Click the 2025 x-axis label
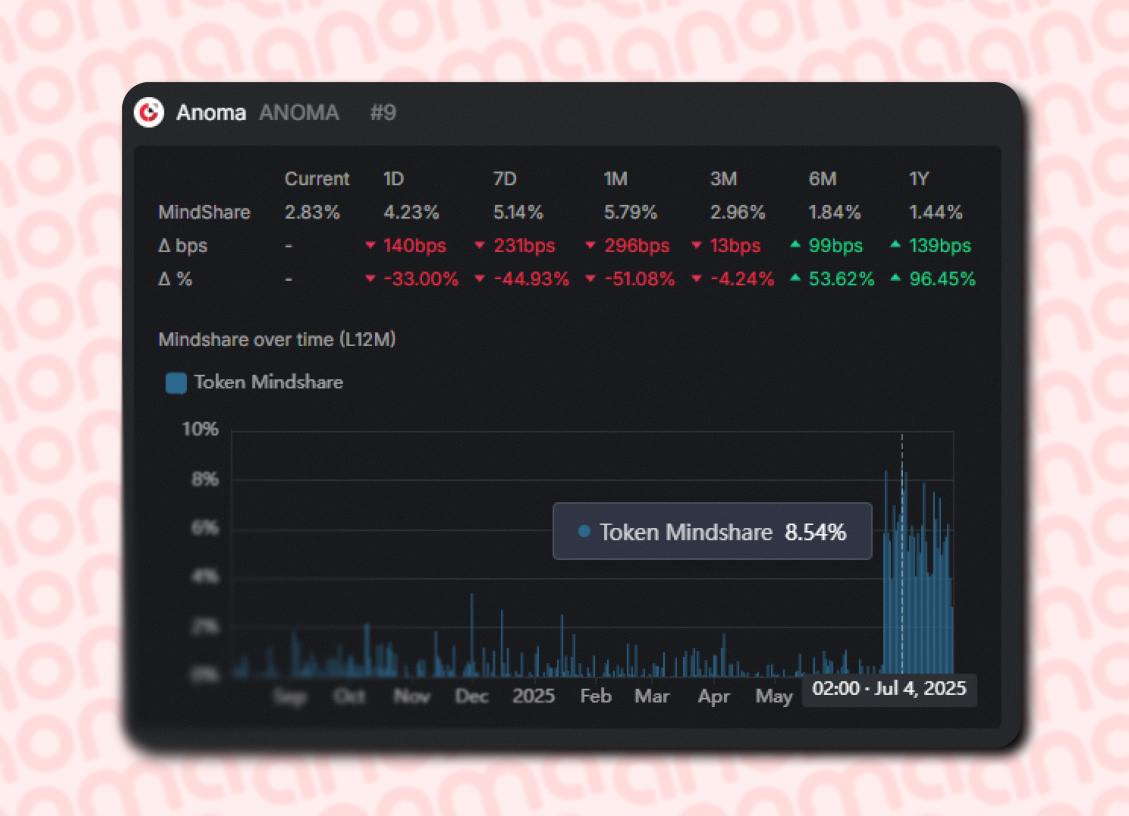This screenshot has height=816, width=1129. (534, 696)
